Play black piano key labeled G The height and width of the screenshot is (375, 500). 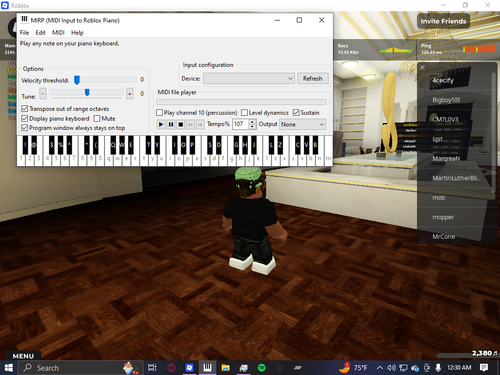(236, 145)
